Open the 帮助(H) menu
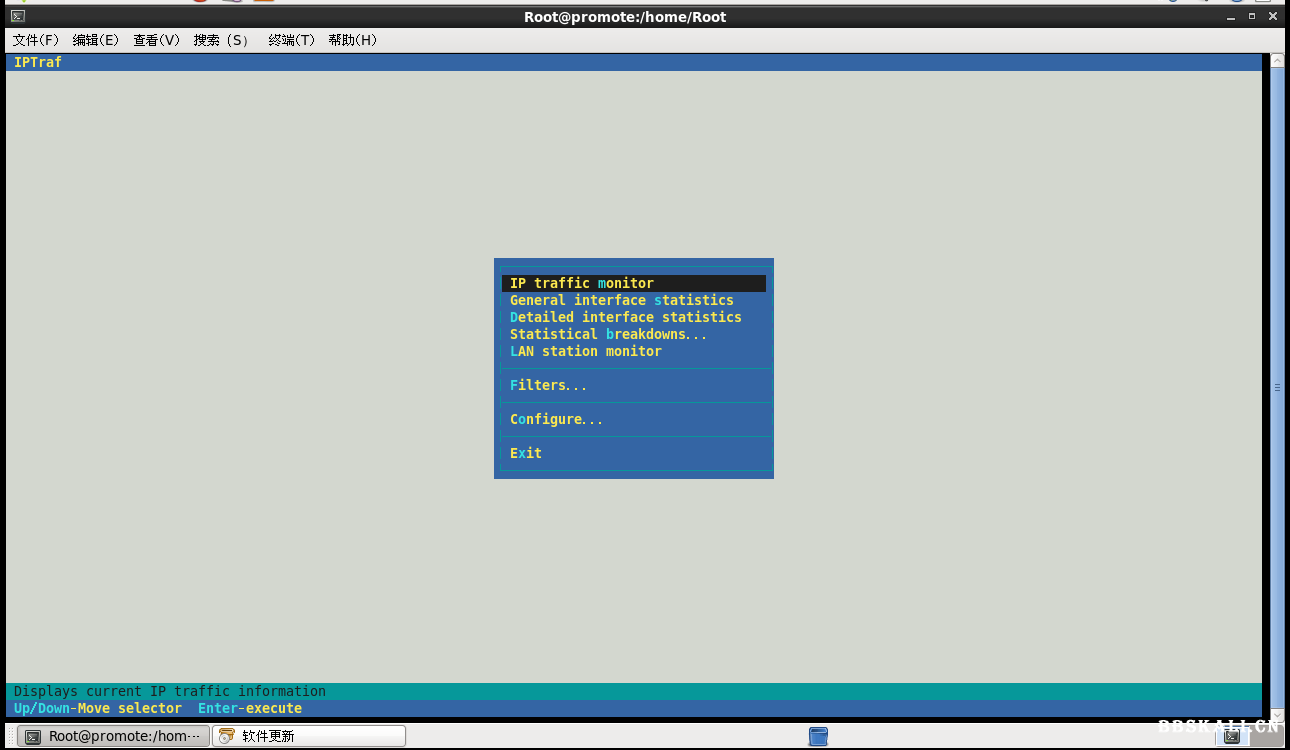 tap(353, 40)
